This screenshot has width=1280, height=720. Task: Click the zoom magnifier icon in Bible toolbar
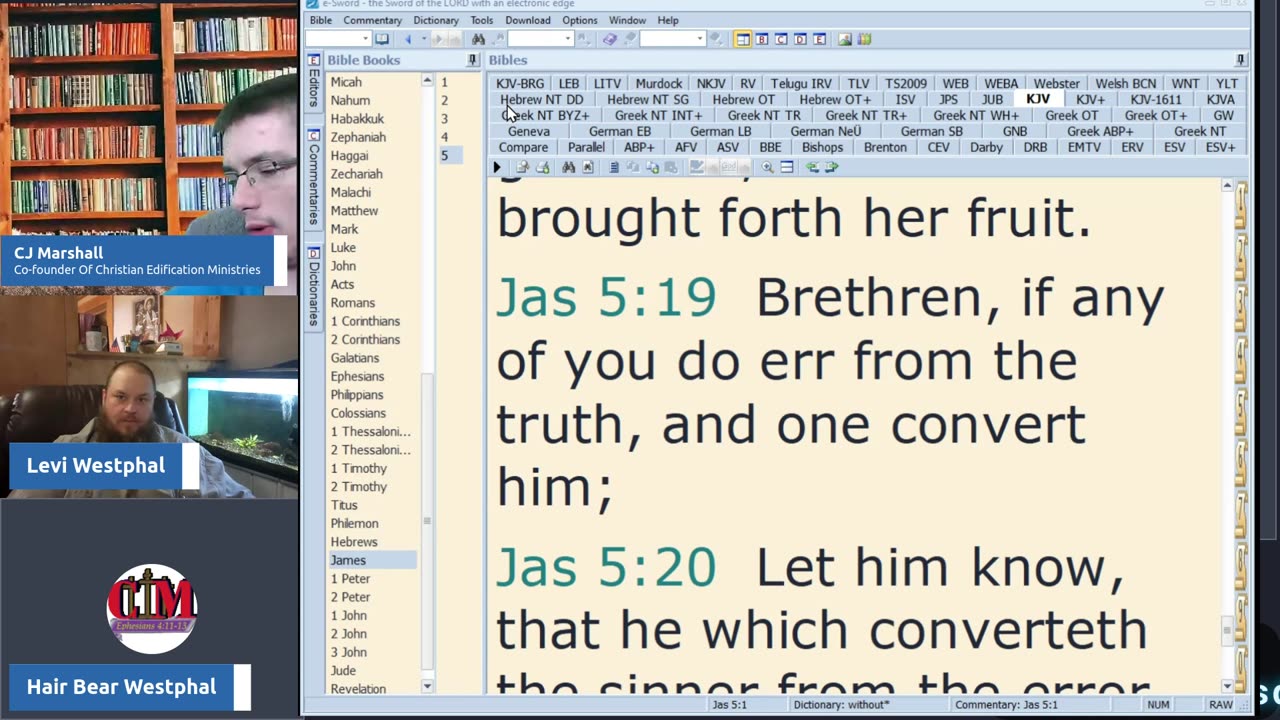[x=767, y=167]
